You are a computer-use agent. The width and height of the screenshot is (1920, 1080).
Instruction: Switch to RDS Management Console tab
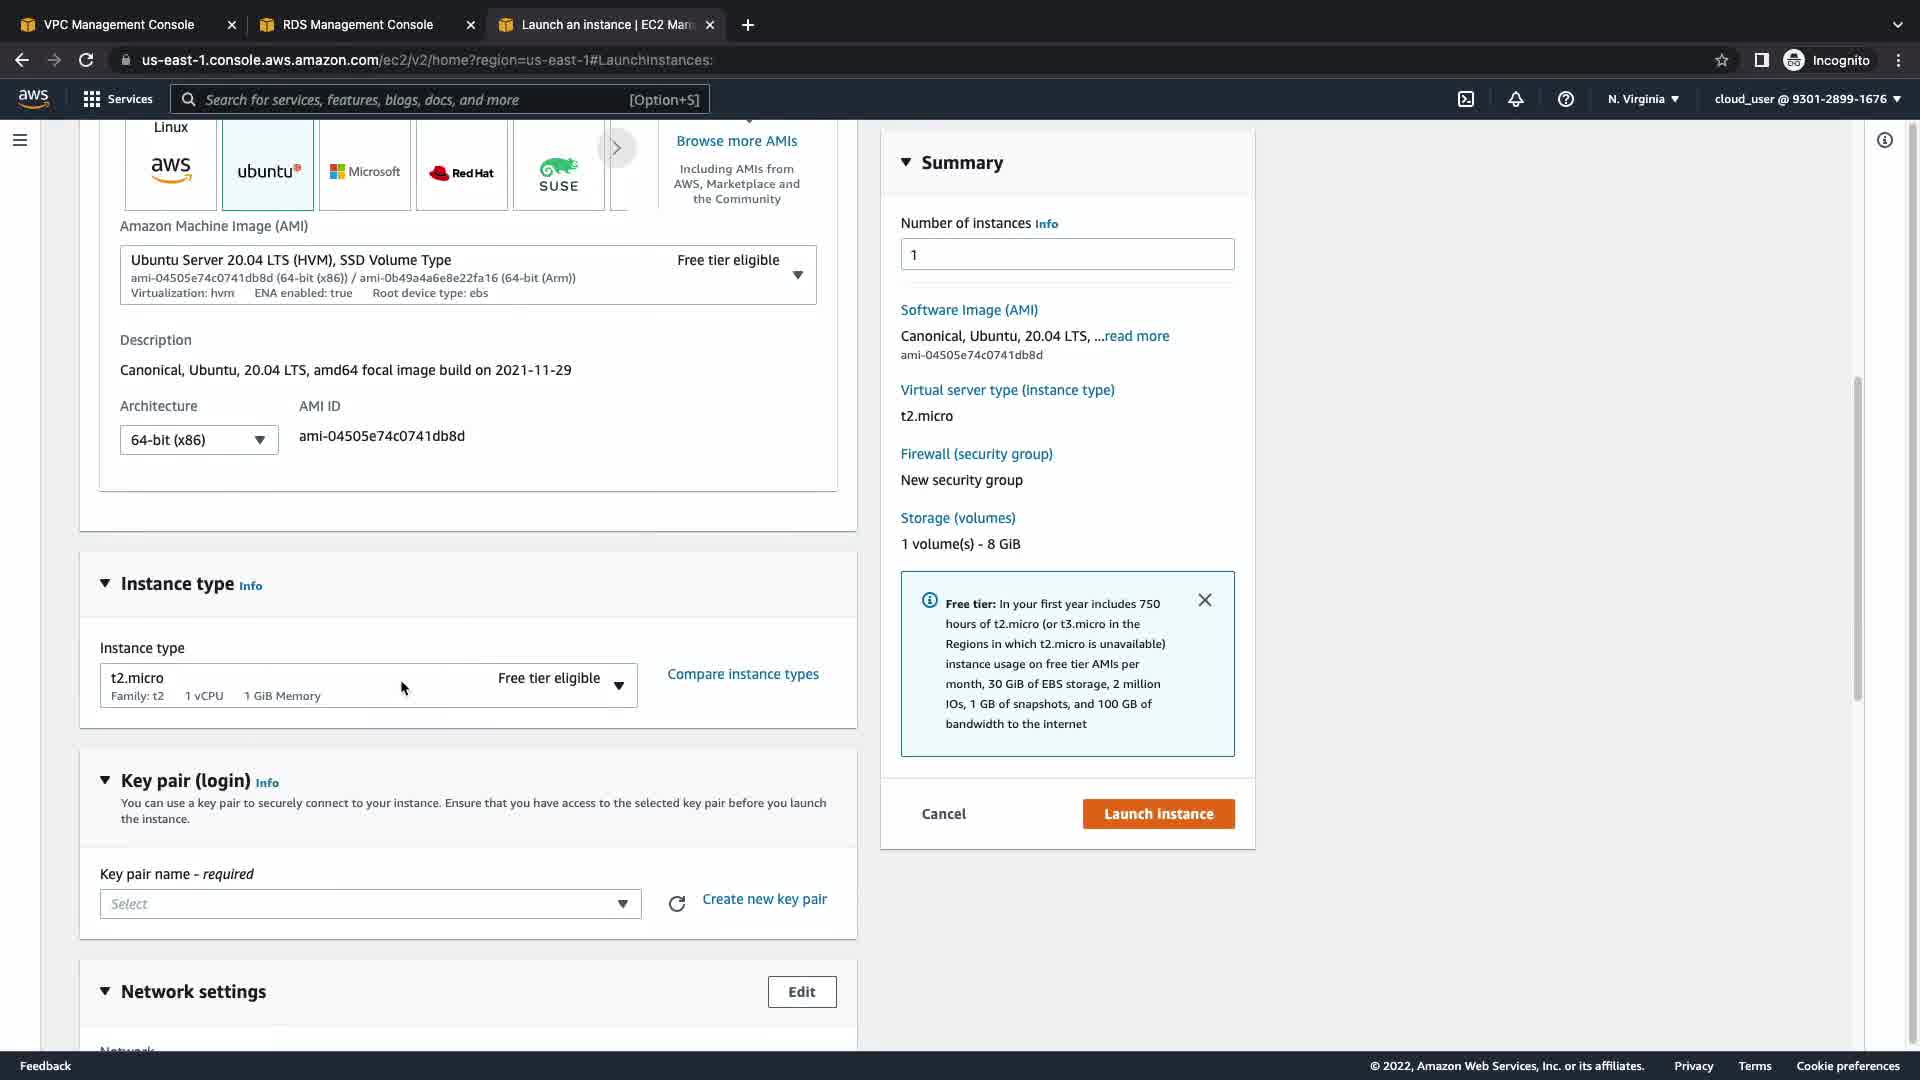click(x=357, y=25)
